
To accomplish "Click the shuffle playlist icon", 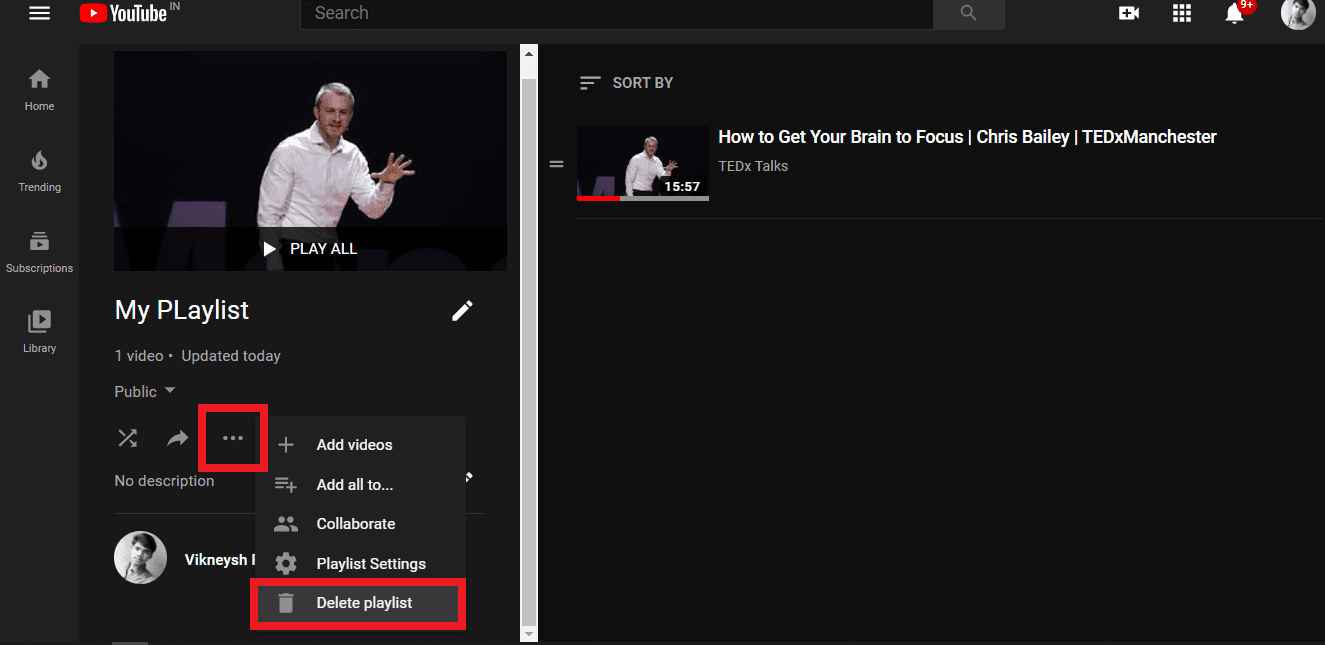I will tap(128, 438).
